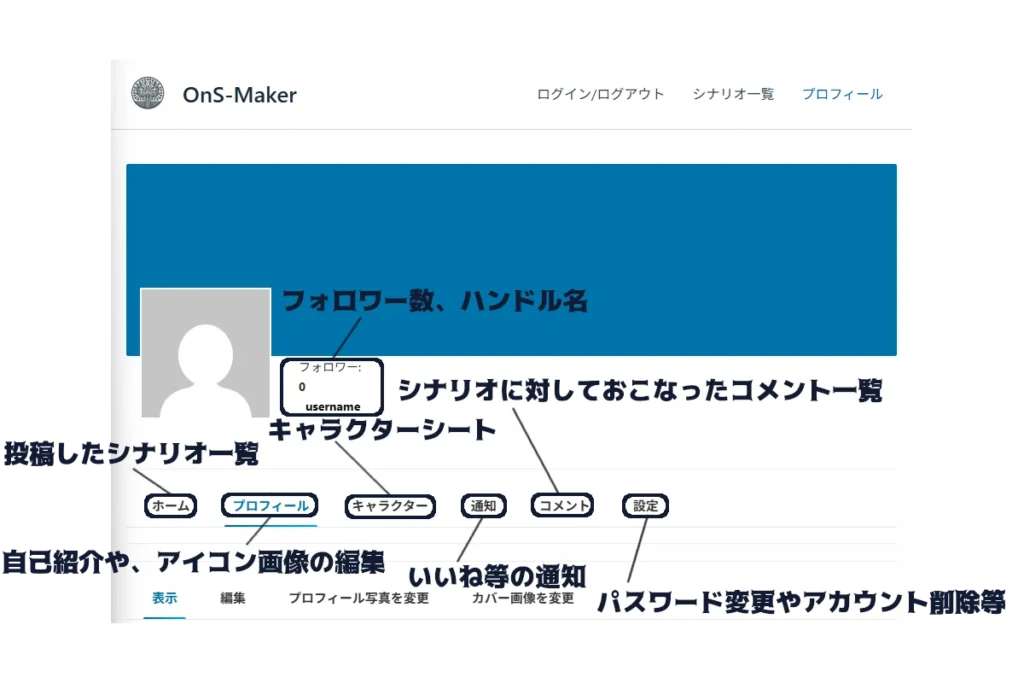The image size is (1024, 683).
Task: Open the キャラクター tab
Action: tap(390, 506)
